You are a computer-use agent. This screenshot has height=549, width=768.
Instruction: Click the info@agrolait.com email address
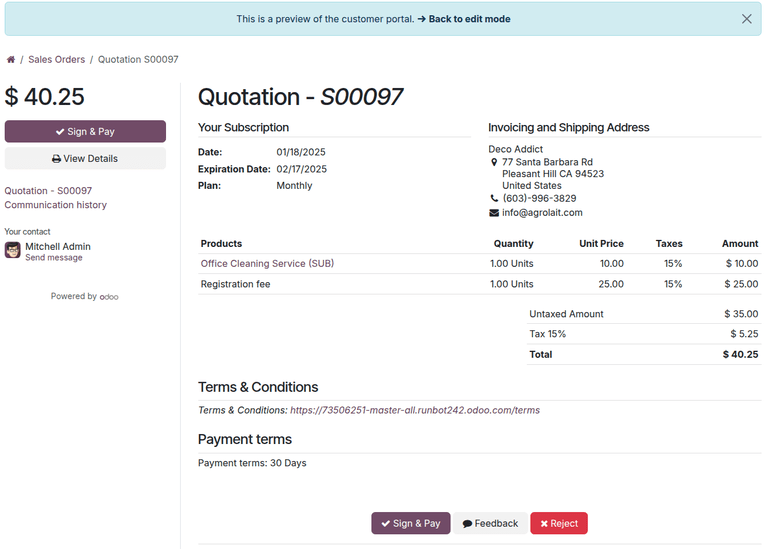click(542, 213)
